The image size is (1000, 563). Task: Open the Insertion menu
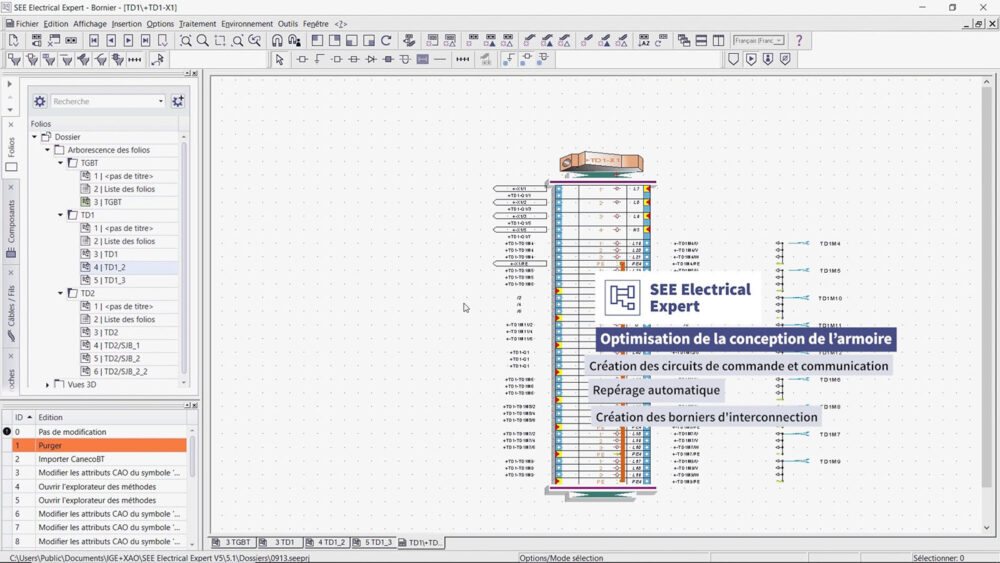coord(126,24)
